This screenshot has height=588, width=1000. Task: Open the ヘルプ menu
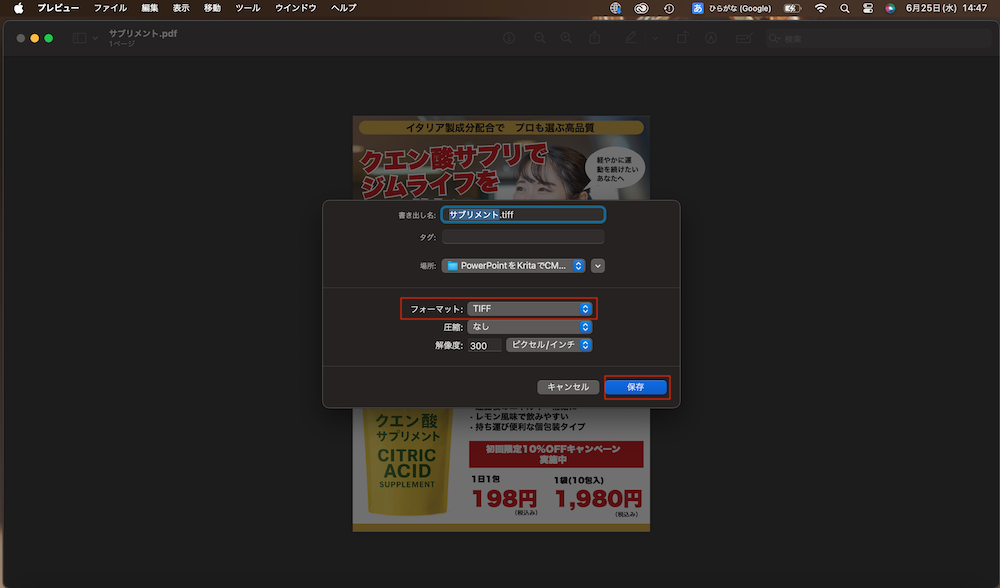click(x=344, y=8)
